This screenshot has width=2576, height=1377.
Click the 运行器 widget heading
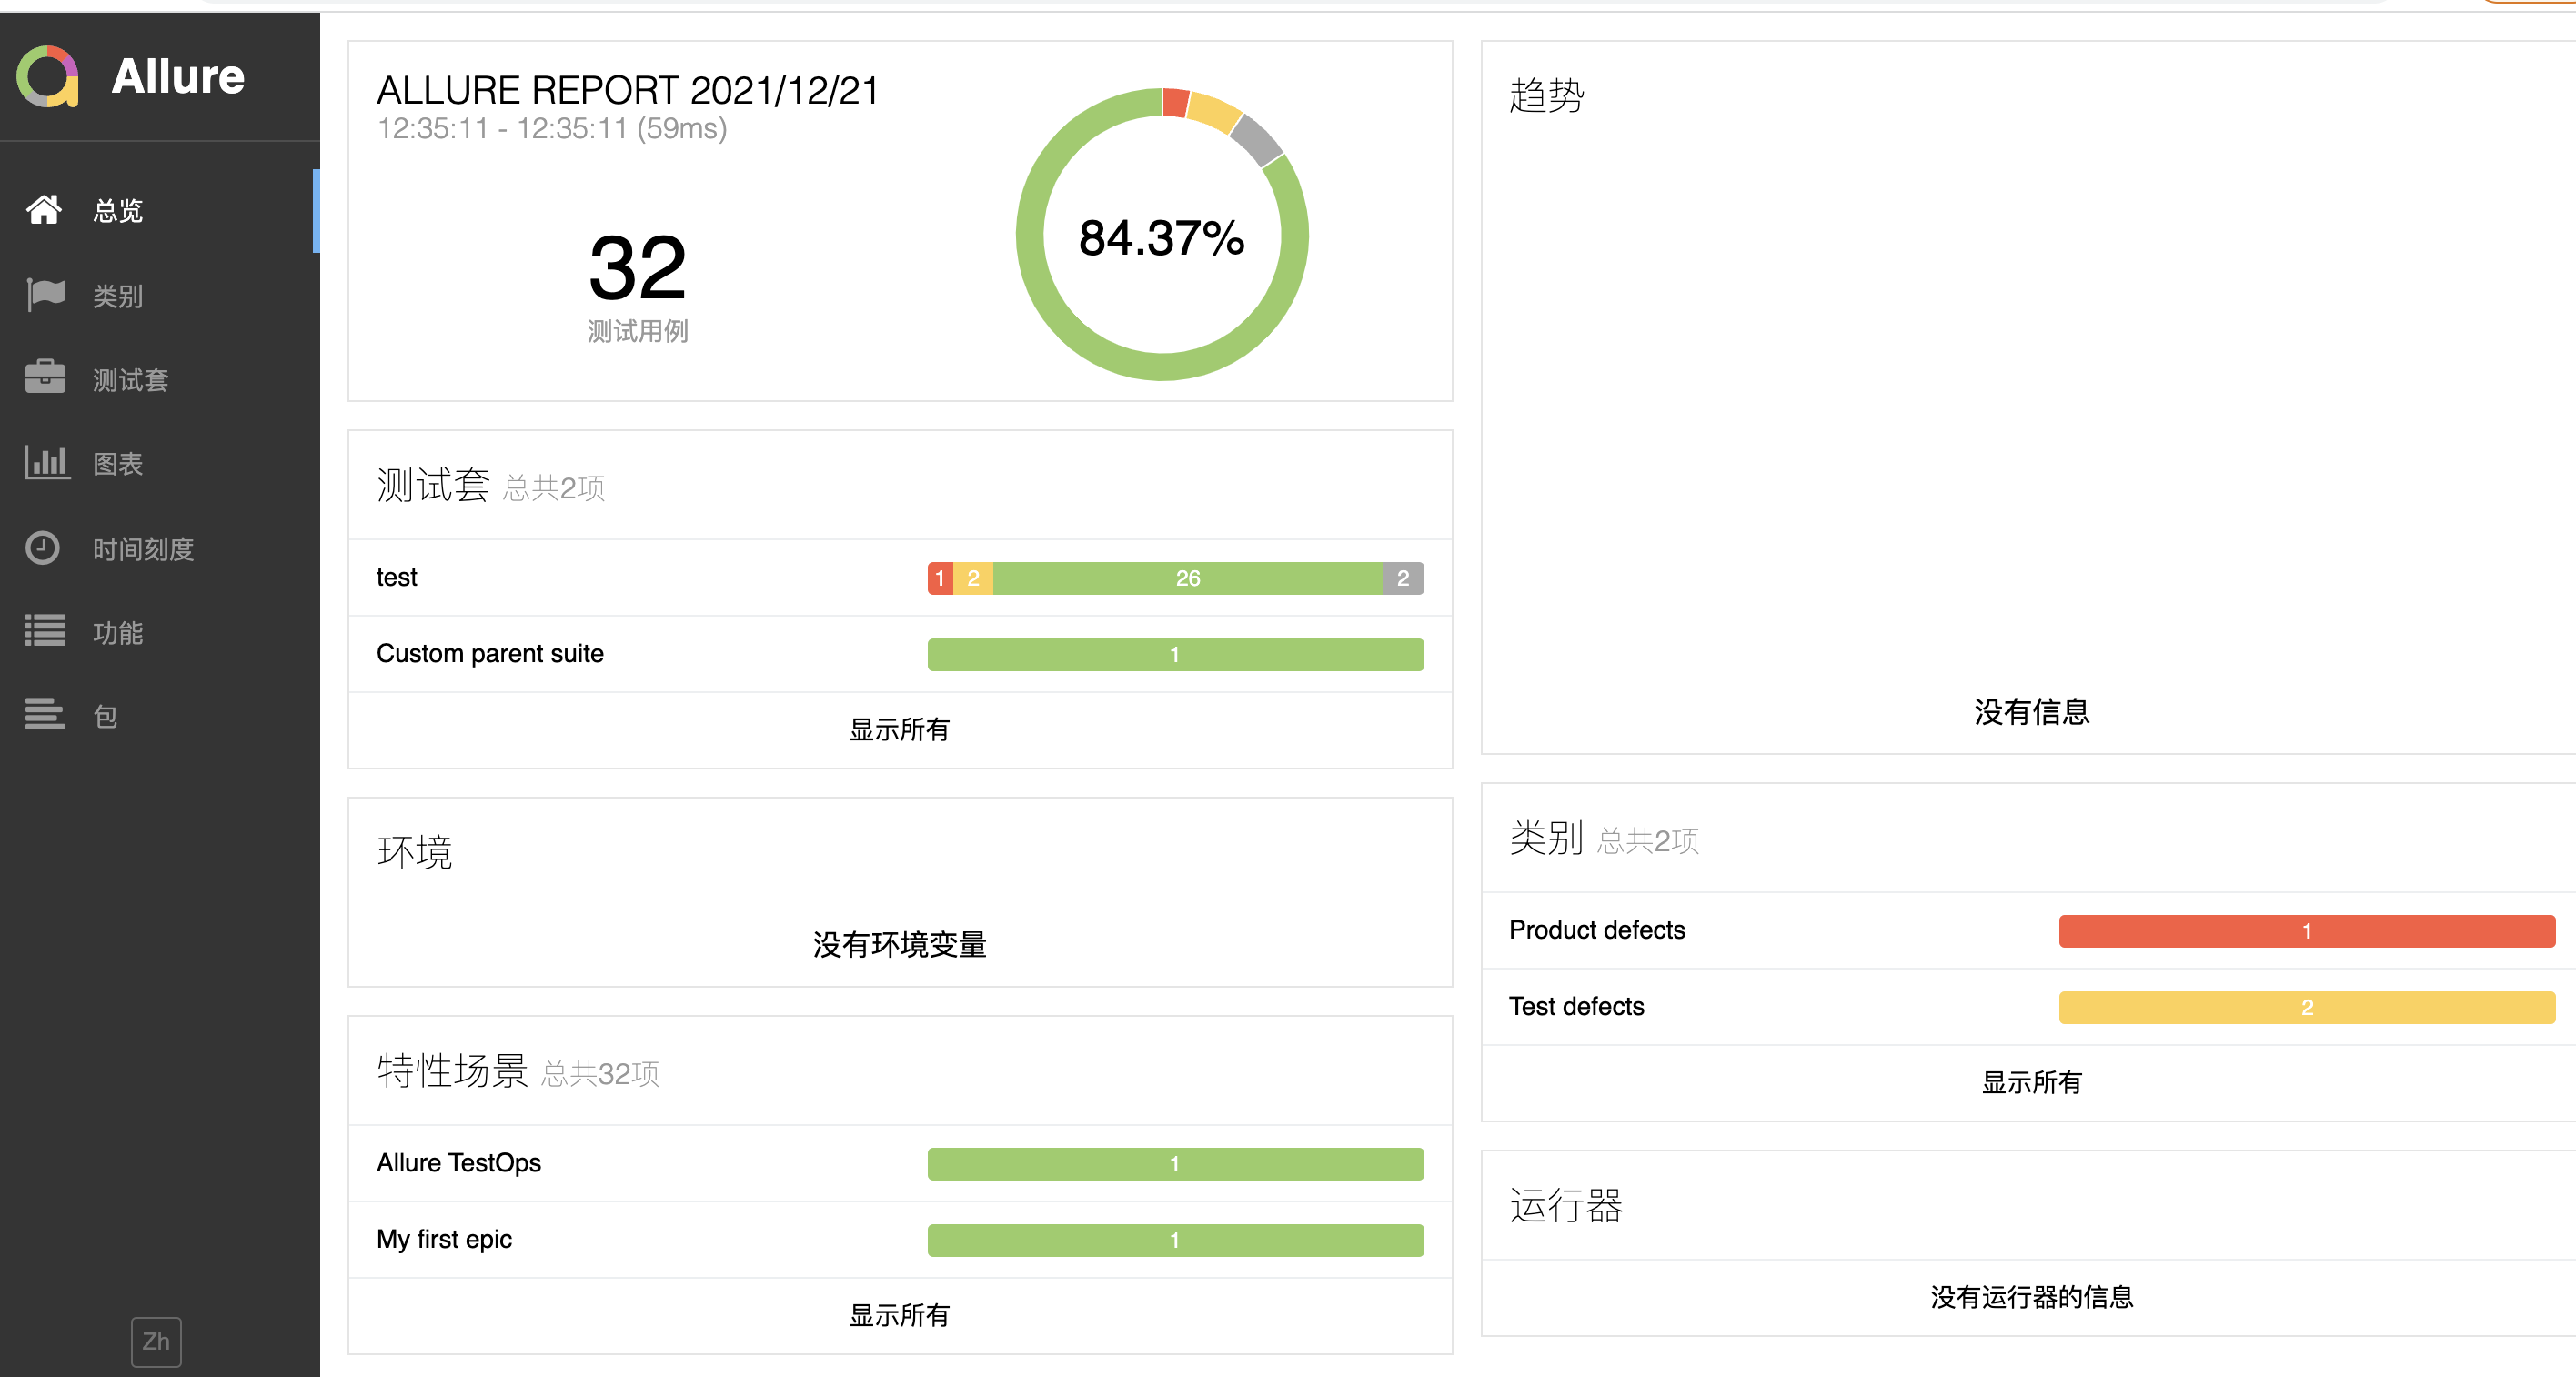tap(1566, 1205)
